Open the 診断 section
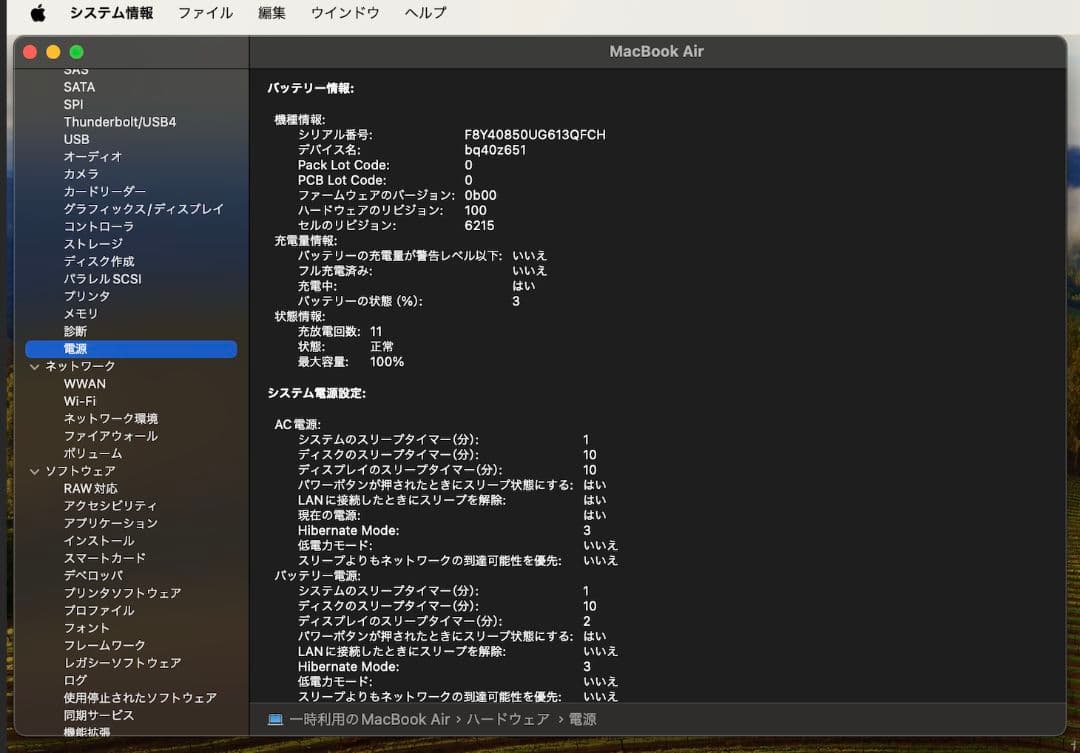 pyautogui.click(x=75, y=330)
